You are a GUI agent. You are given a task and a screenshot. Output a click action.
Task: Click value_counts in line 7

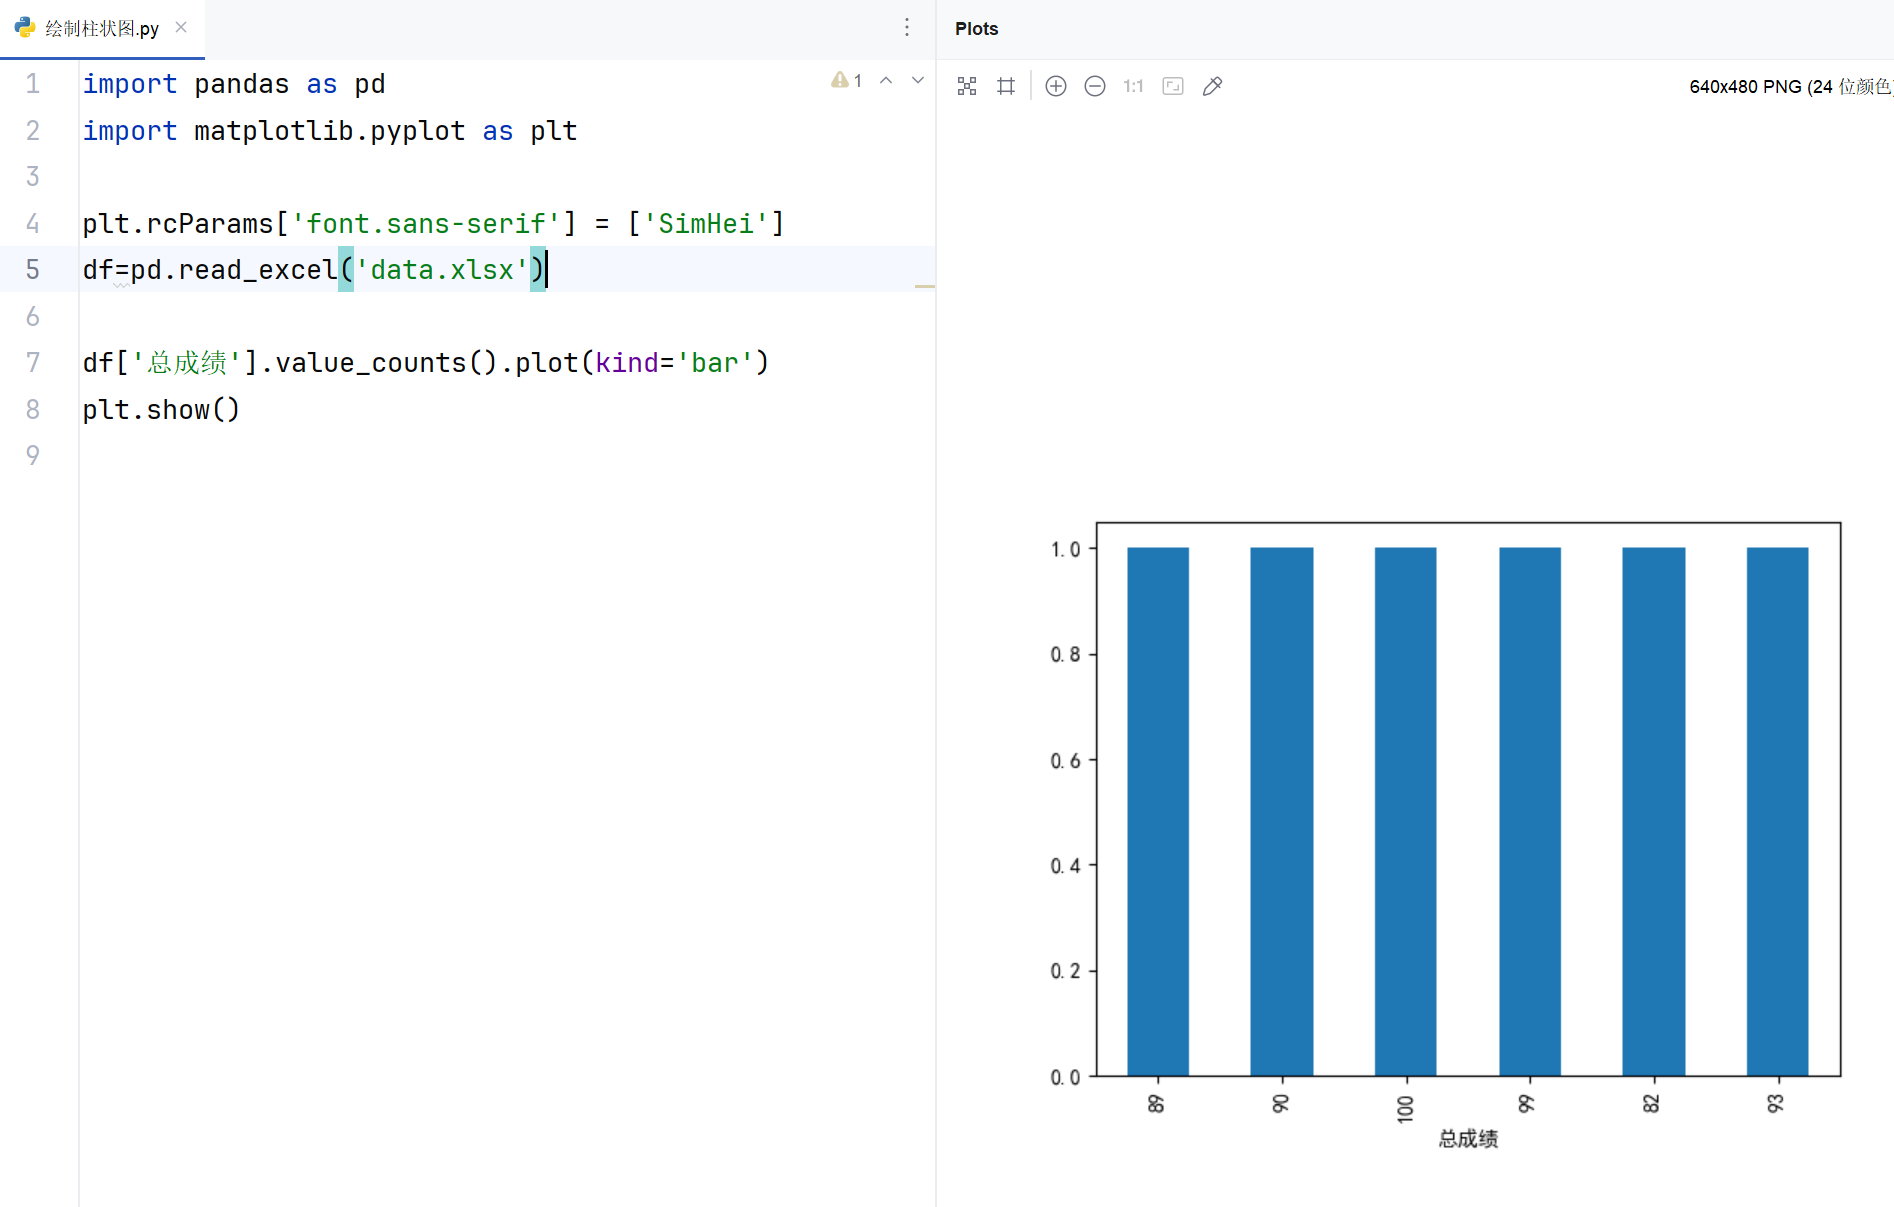coord(371,363)
